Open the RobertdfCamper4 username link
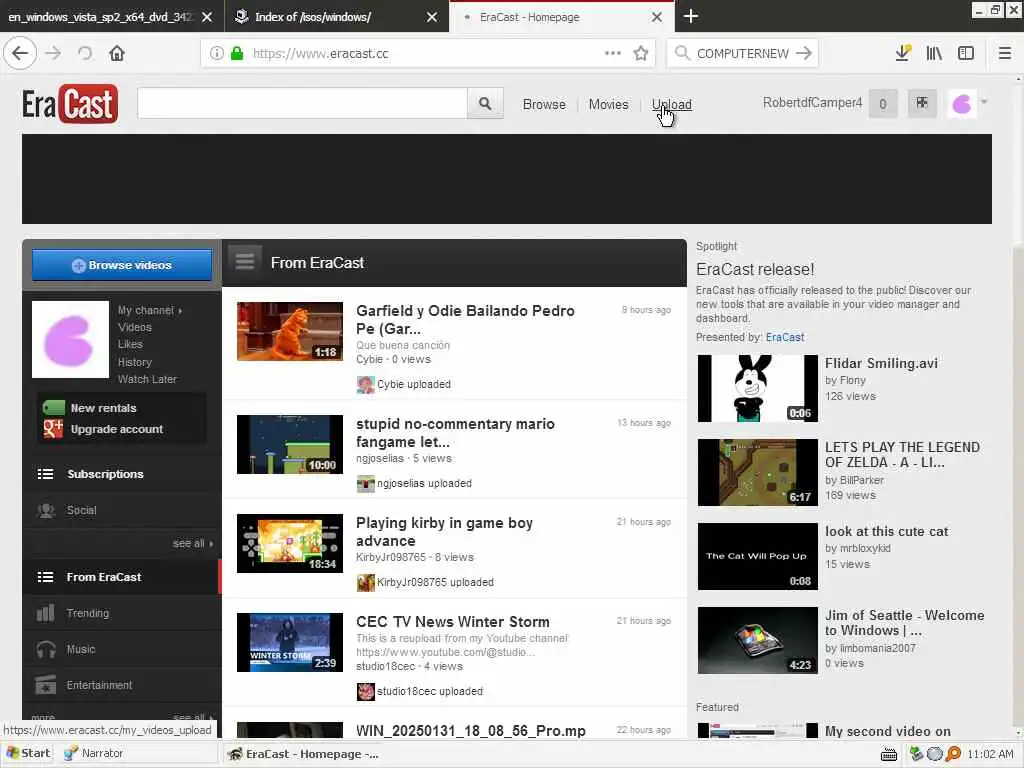 [x=812, y=103]
